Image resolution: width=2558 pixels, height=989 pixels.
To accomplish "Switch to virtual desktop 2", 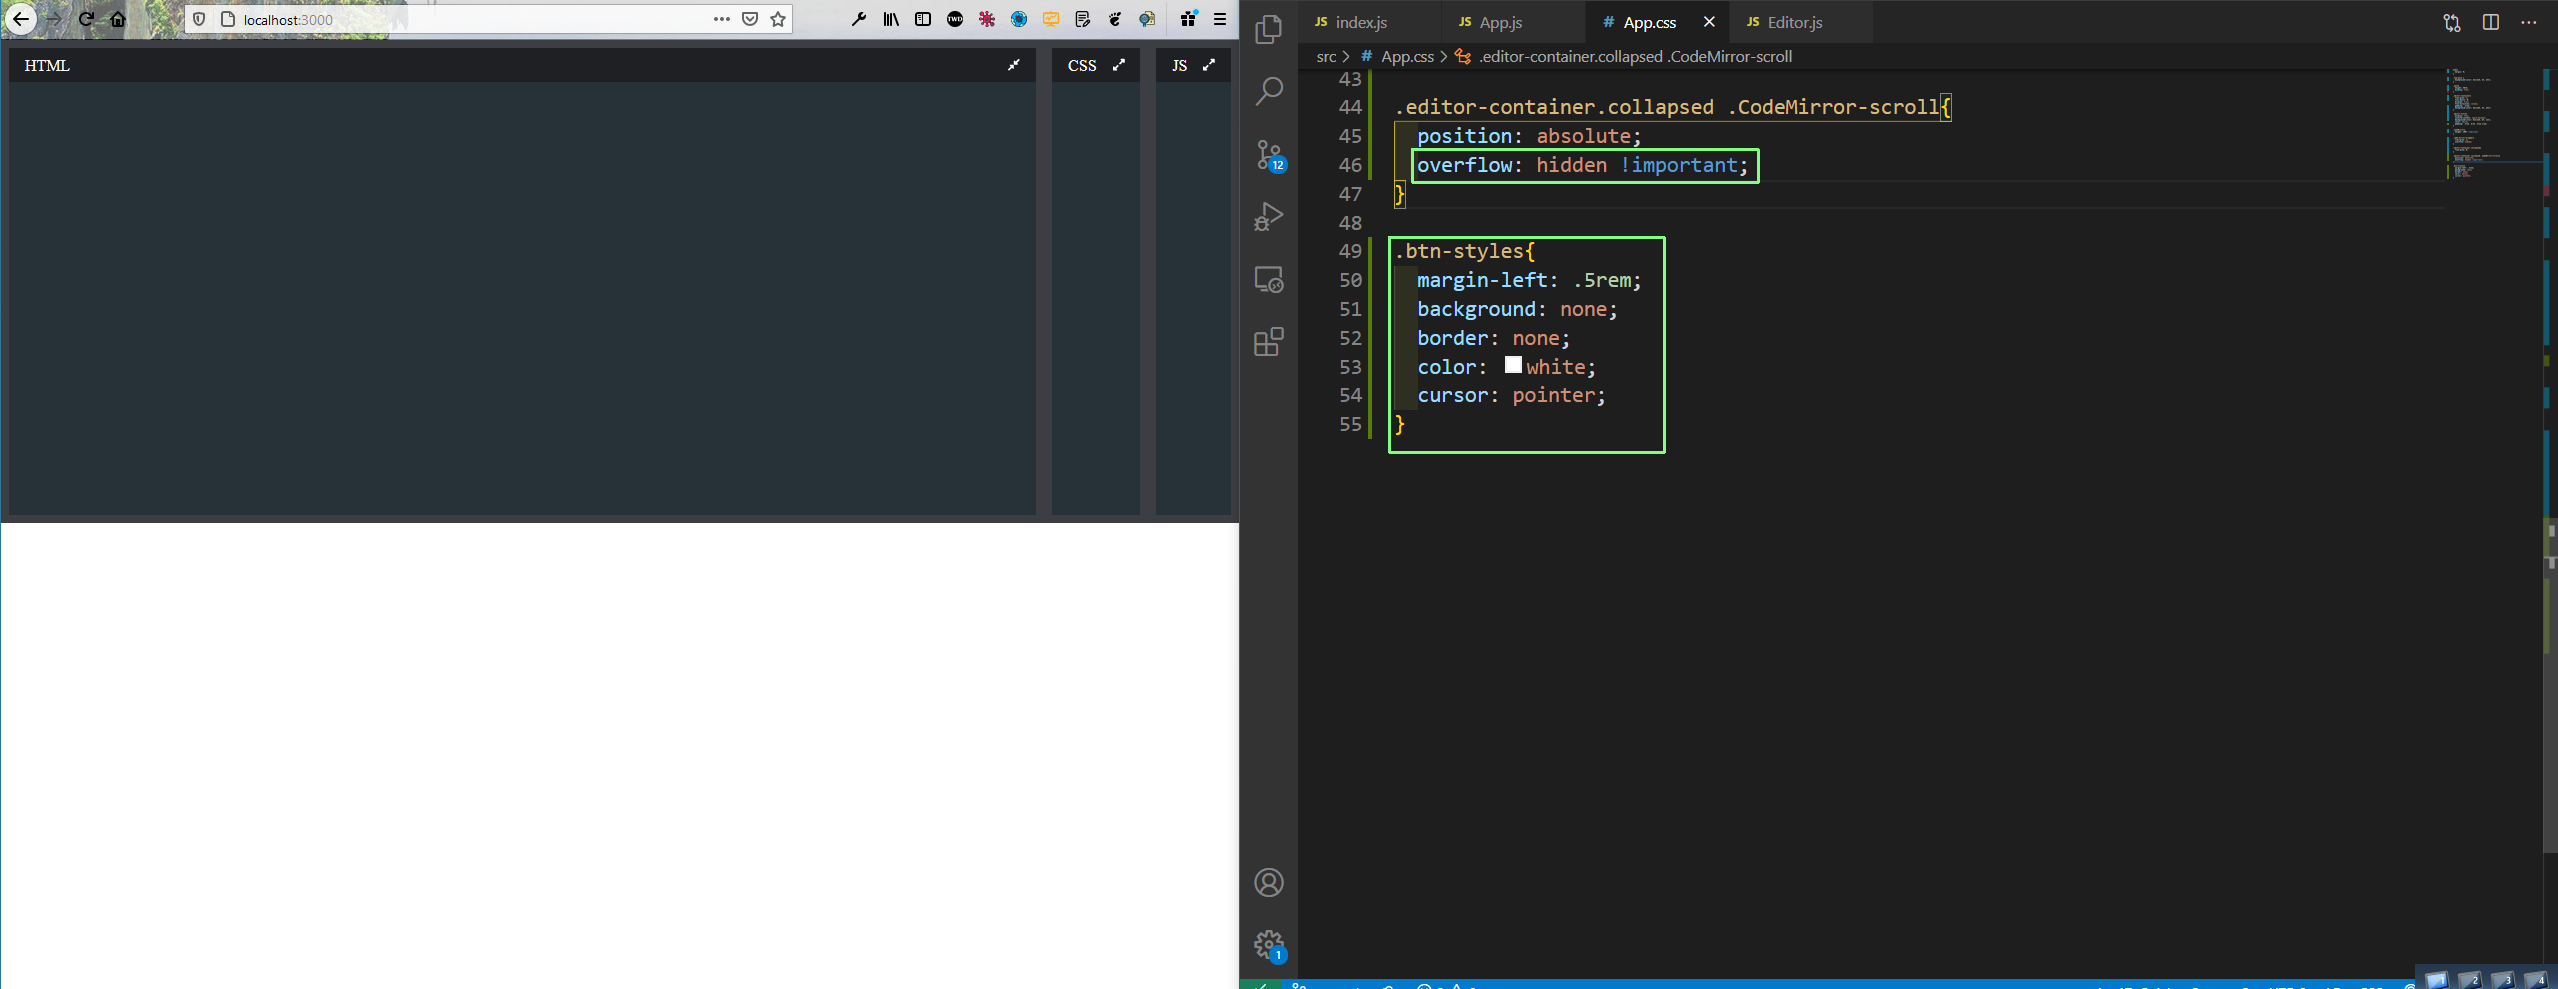I will [x=2470, y=979].
